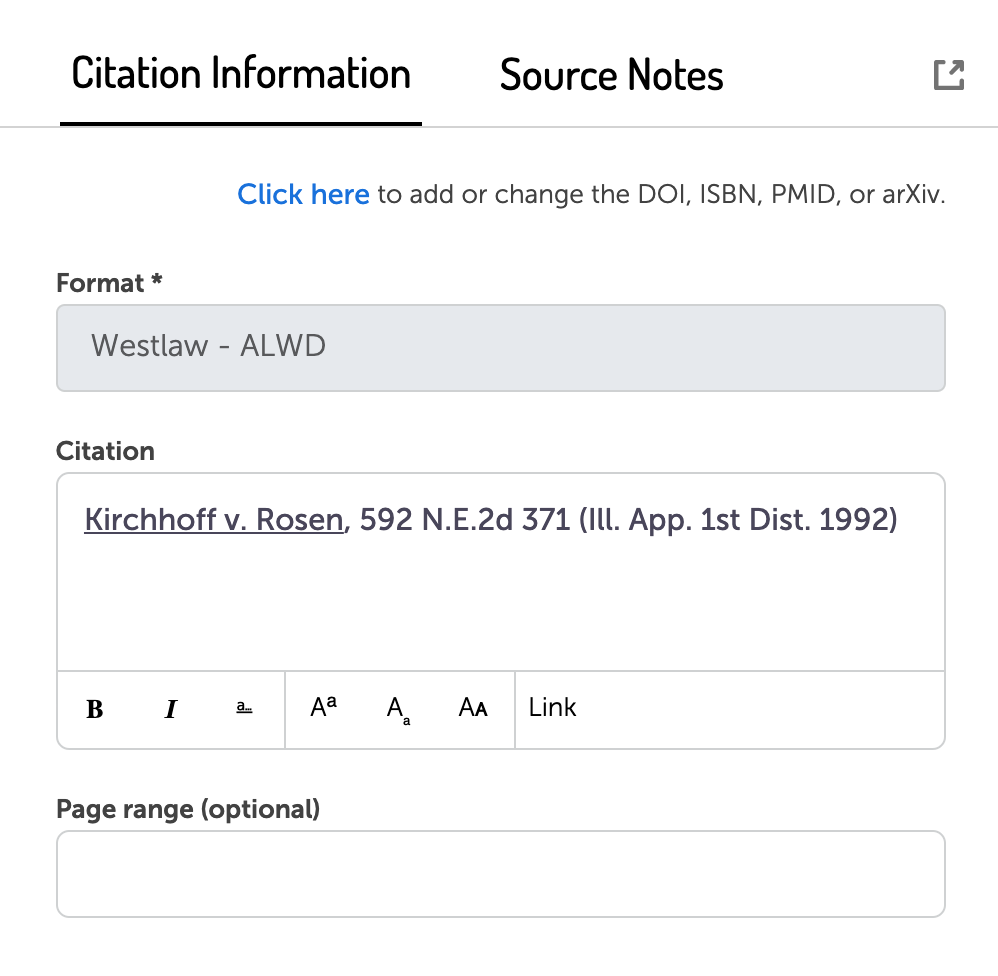Open the Westlaw - ALWD format dropdown
This screenshot has height=976, width=998.
(x=501, y=348)
